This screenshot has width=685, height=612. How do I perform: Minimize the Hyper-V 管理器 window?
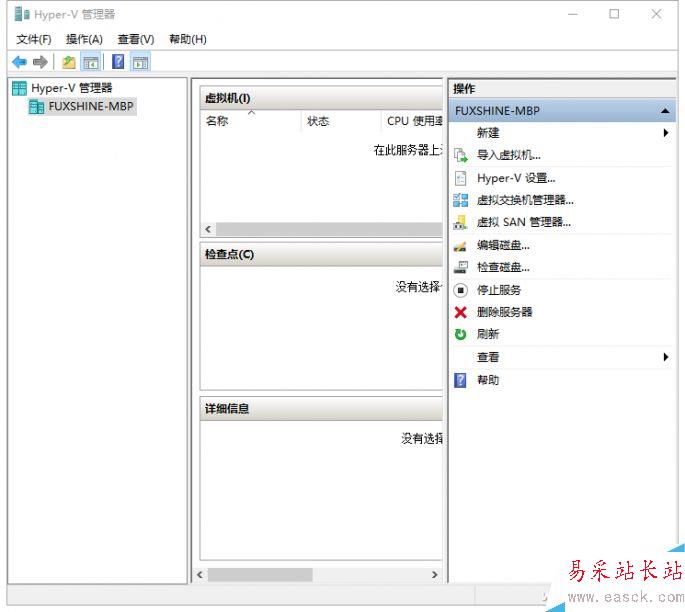click(x=573, y=14)
